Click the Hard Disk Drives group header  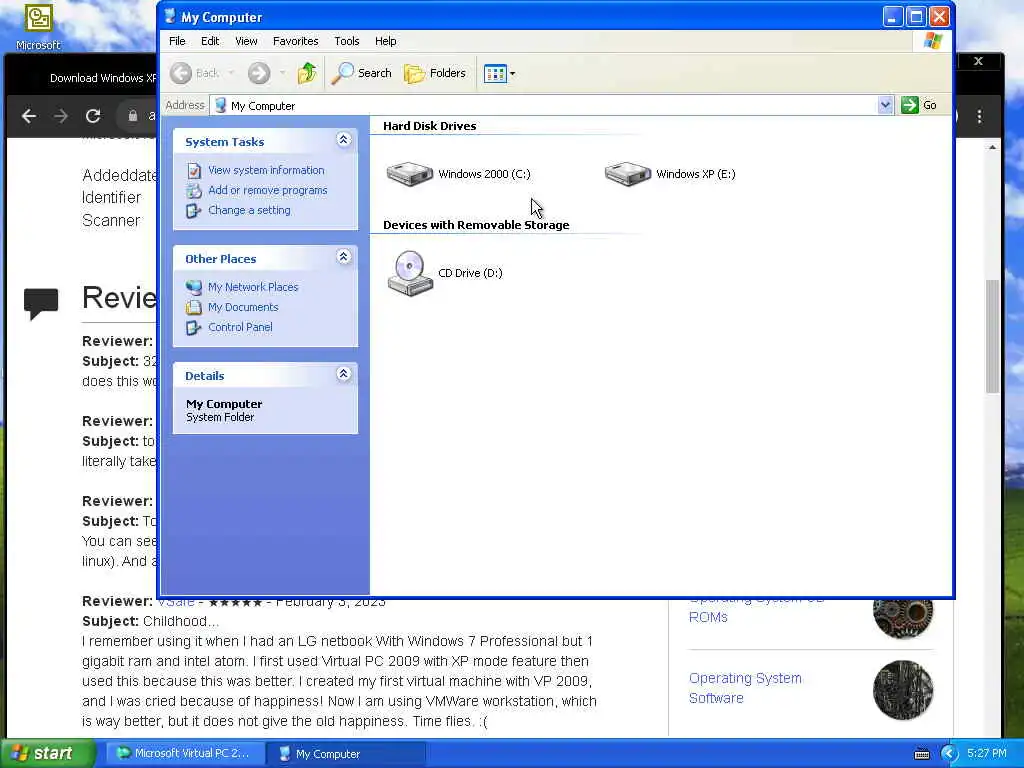(429, 126)
